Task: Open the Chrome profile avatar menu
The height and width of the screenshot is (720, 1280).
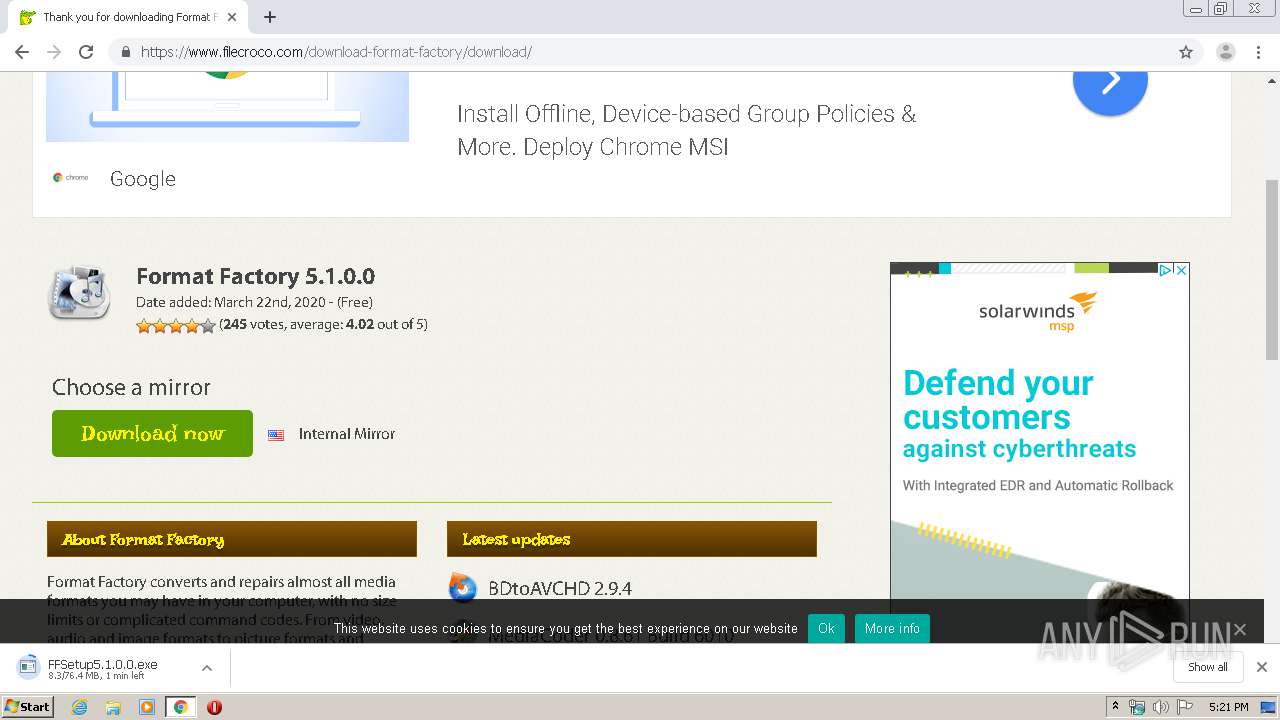Action: (x=1225, y=52)
